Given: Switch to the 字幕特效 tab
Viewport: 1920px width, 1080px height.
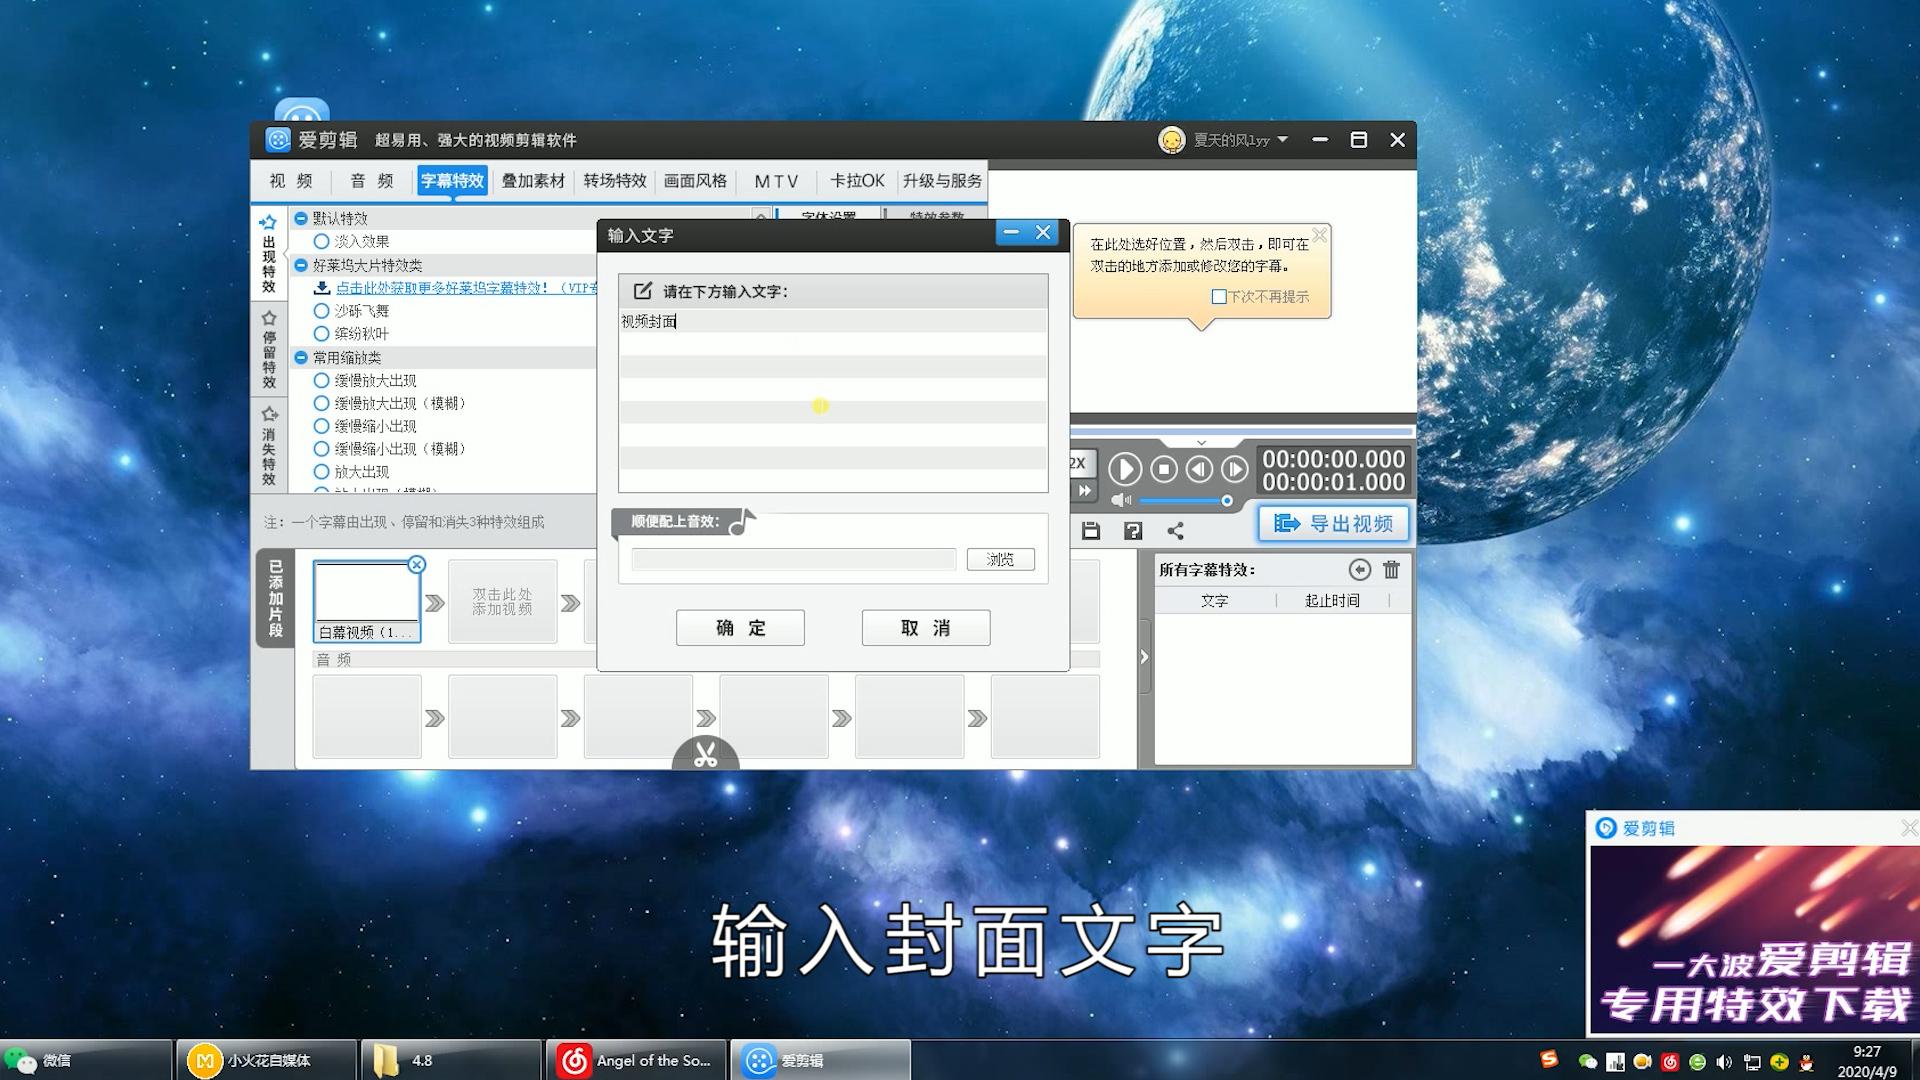Looking at the screenshot, I should click(x=452, y=181).
